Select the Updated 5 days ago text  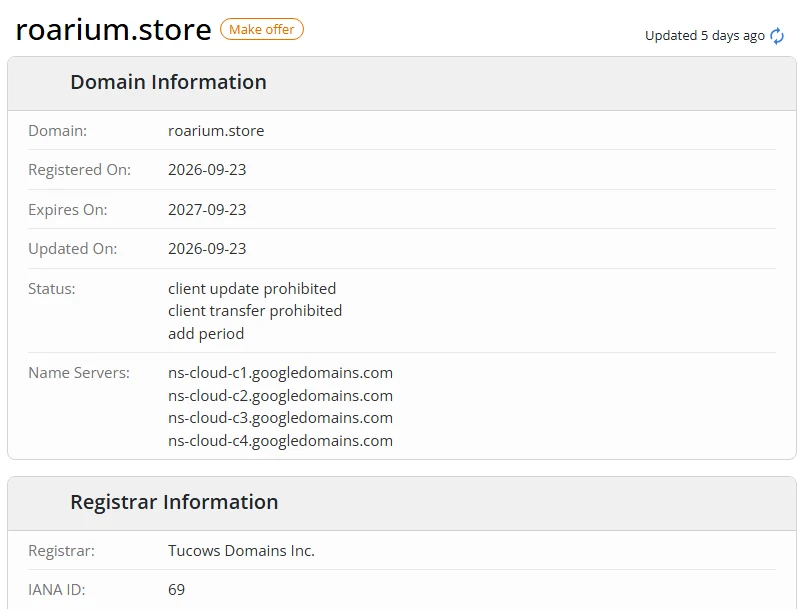click(705, 36)
